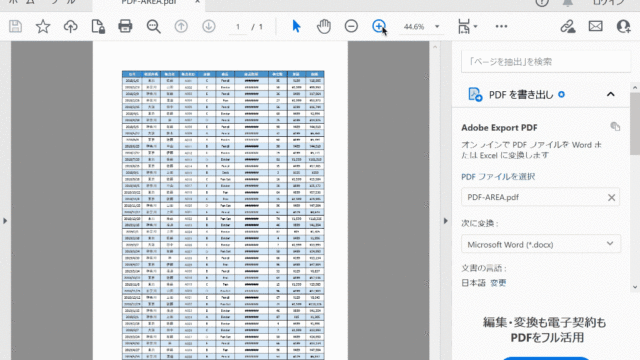Click the Save file icon

(x=16, y=27)
